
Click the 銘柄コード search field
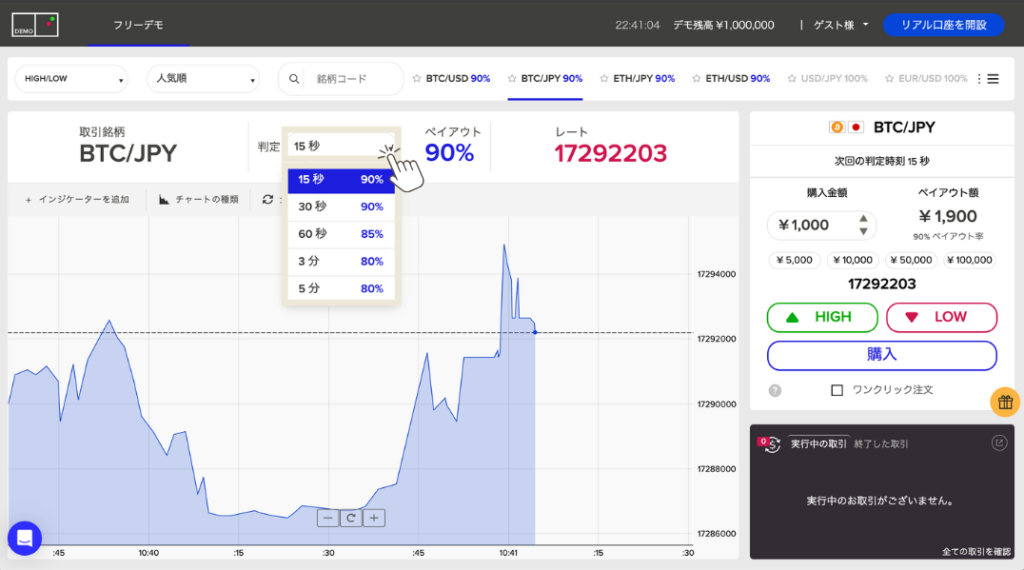350,79
